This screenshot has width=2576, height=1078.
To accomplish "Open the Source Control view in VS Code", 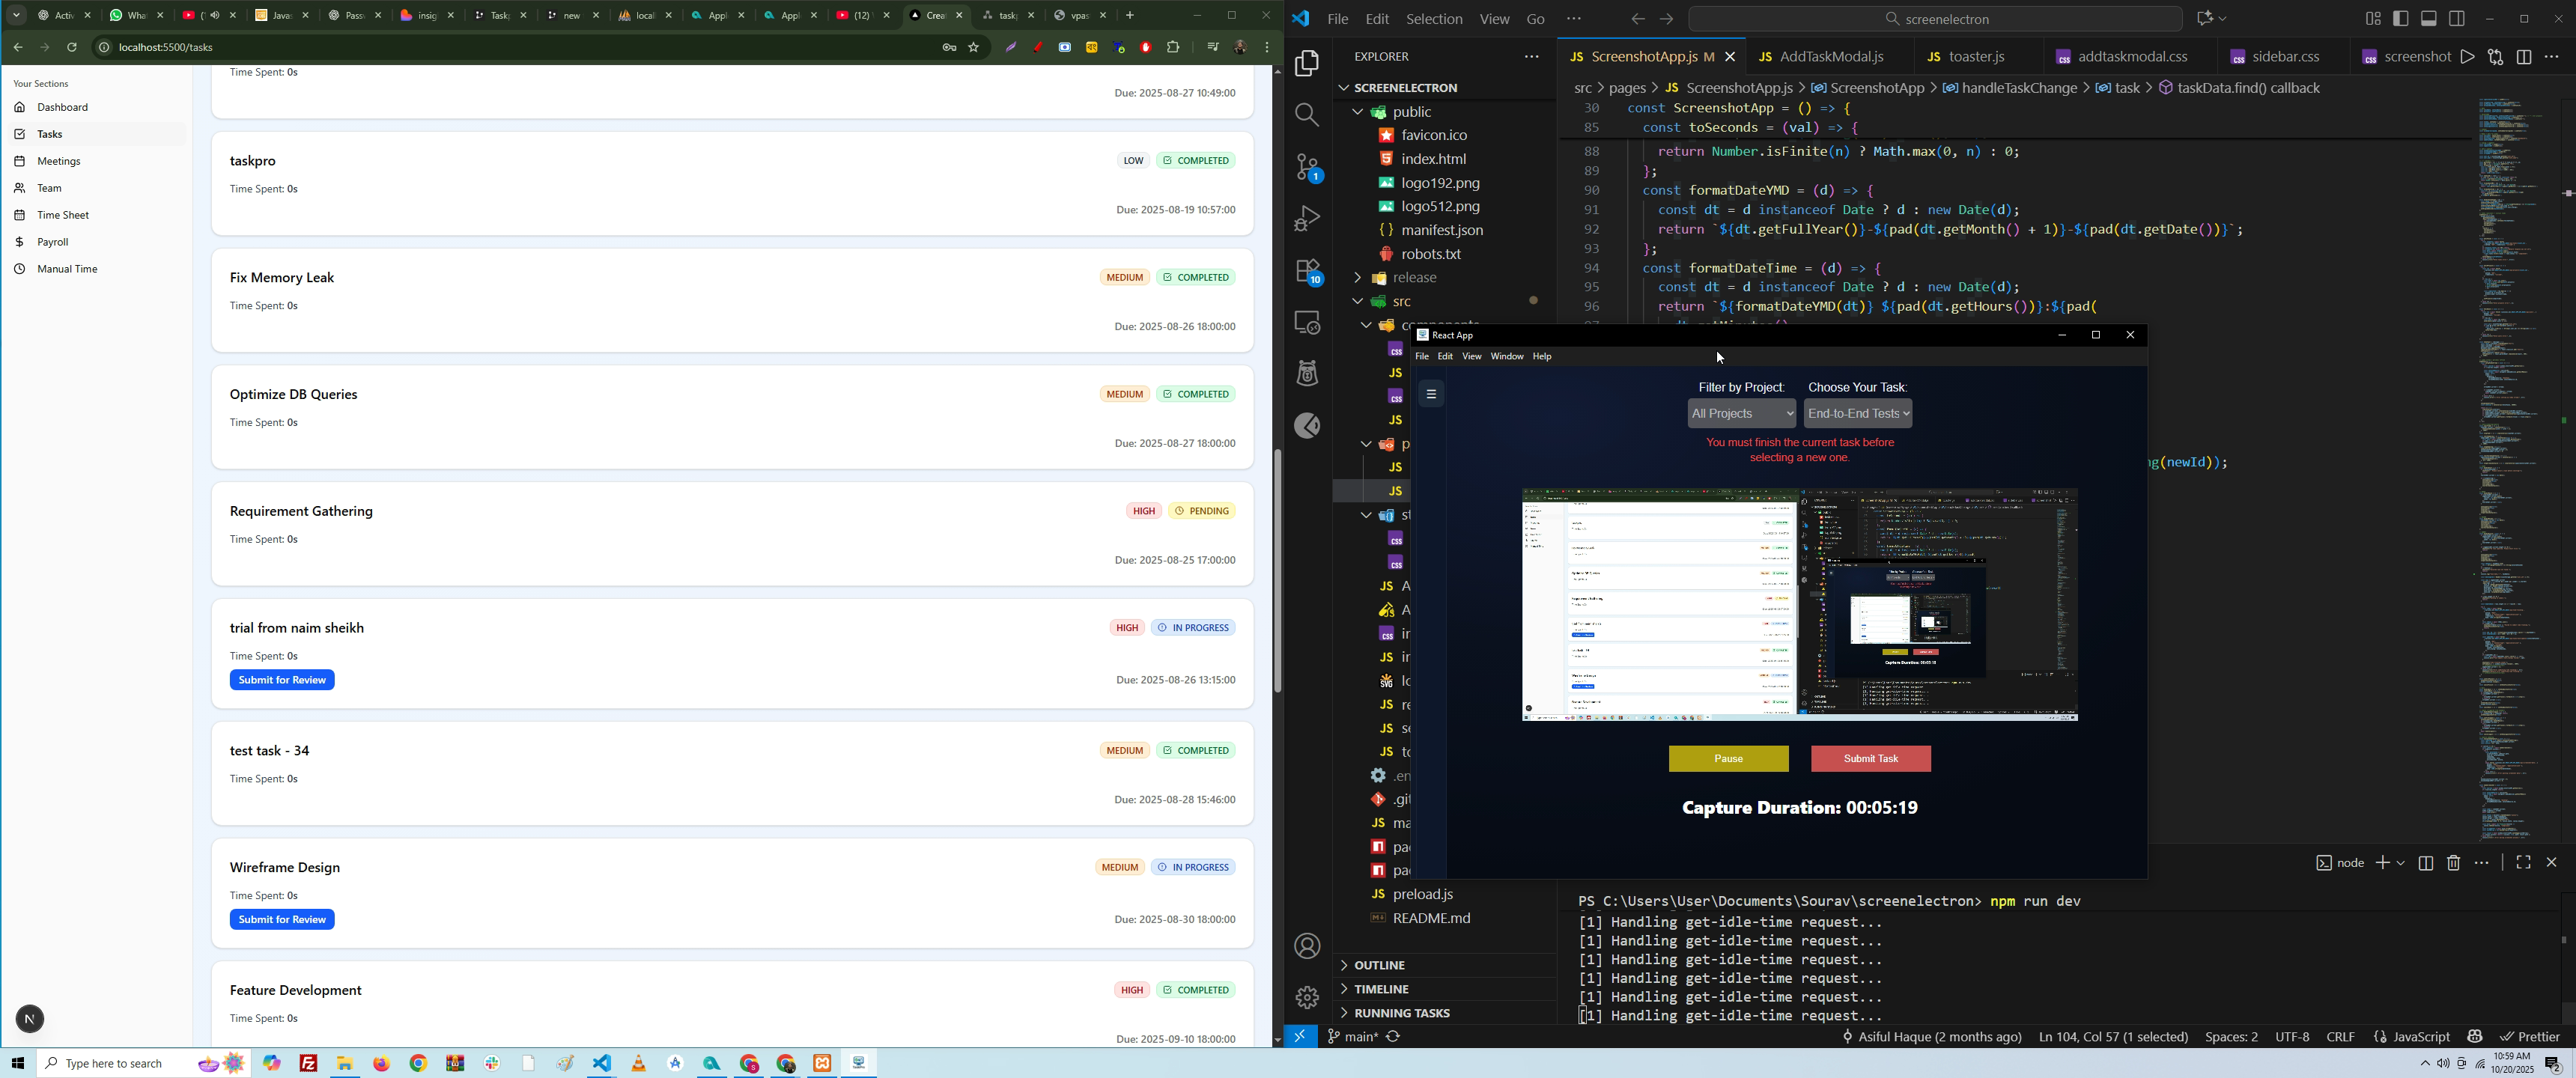I will tap(1308, 167).
